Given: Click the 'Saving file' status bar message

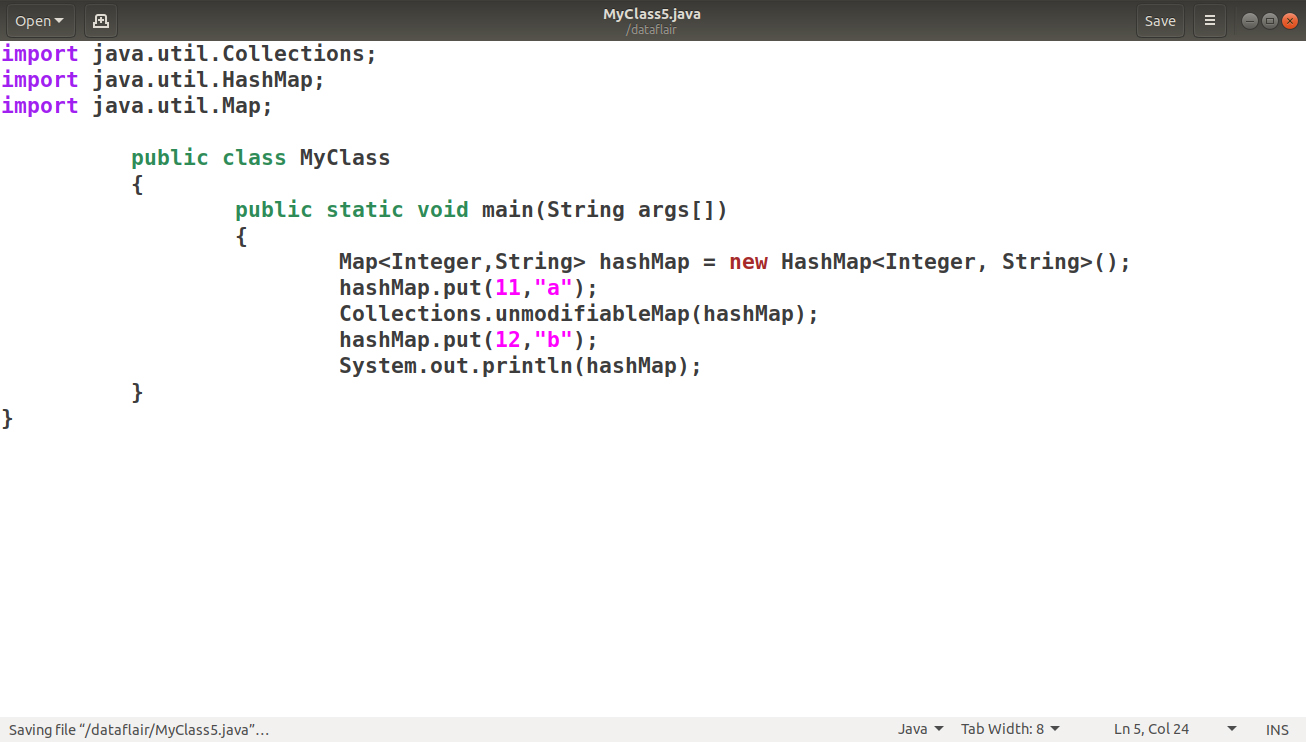Looking at the screenshot, I should pos(139,730).
